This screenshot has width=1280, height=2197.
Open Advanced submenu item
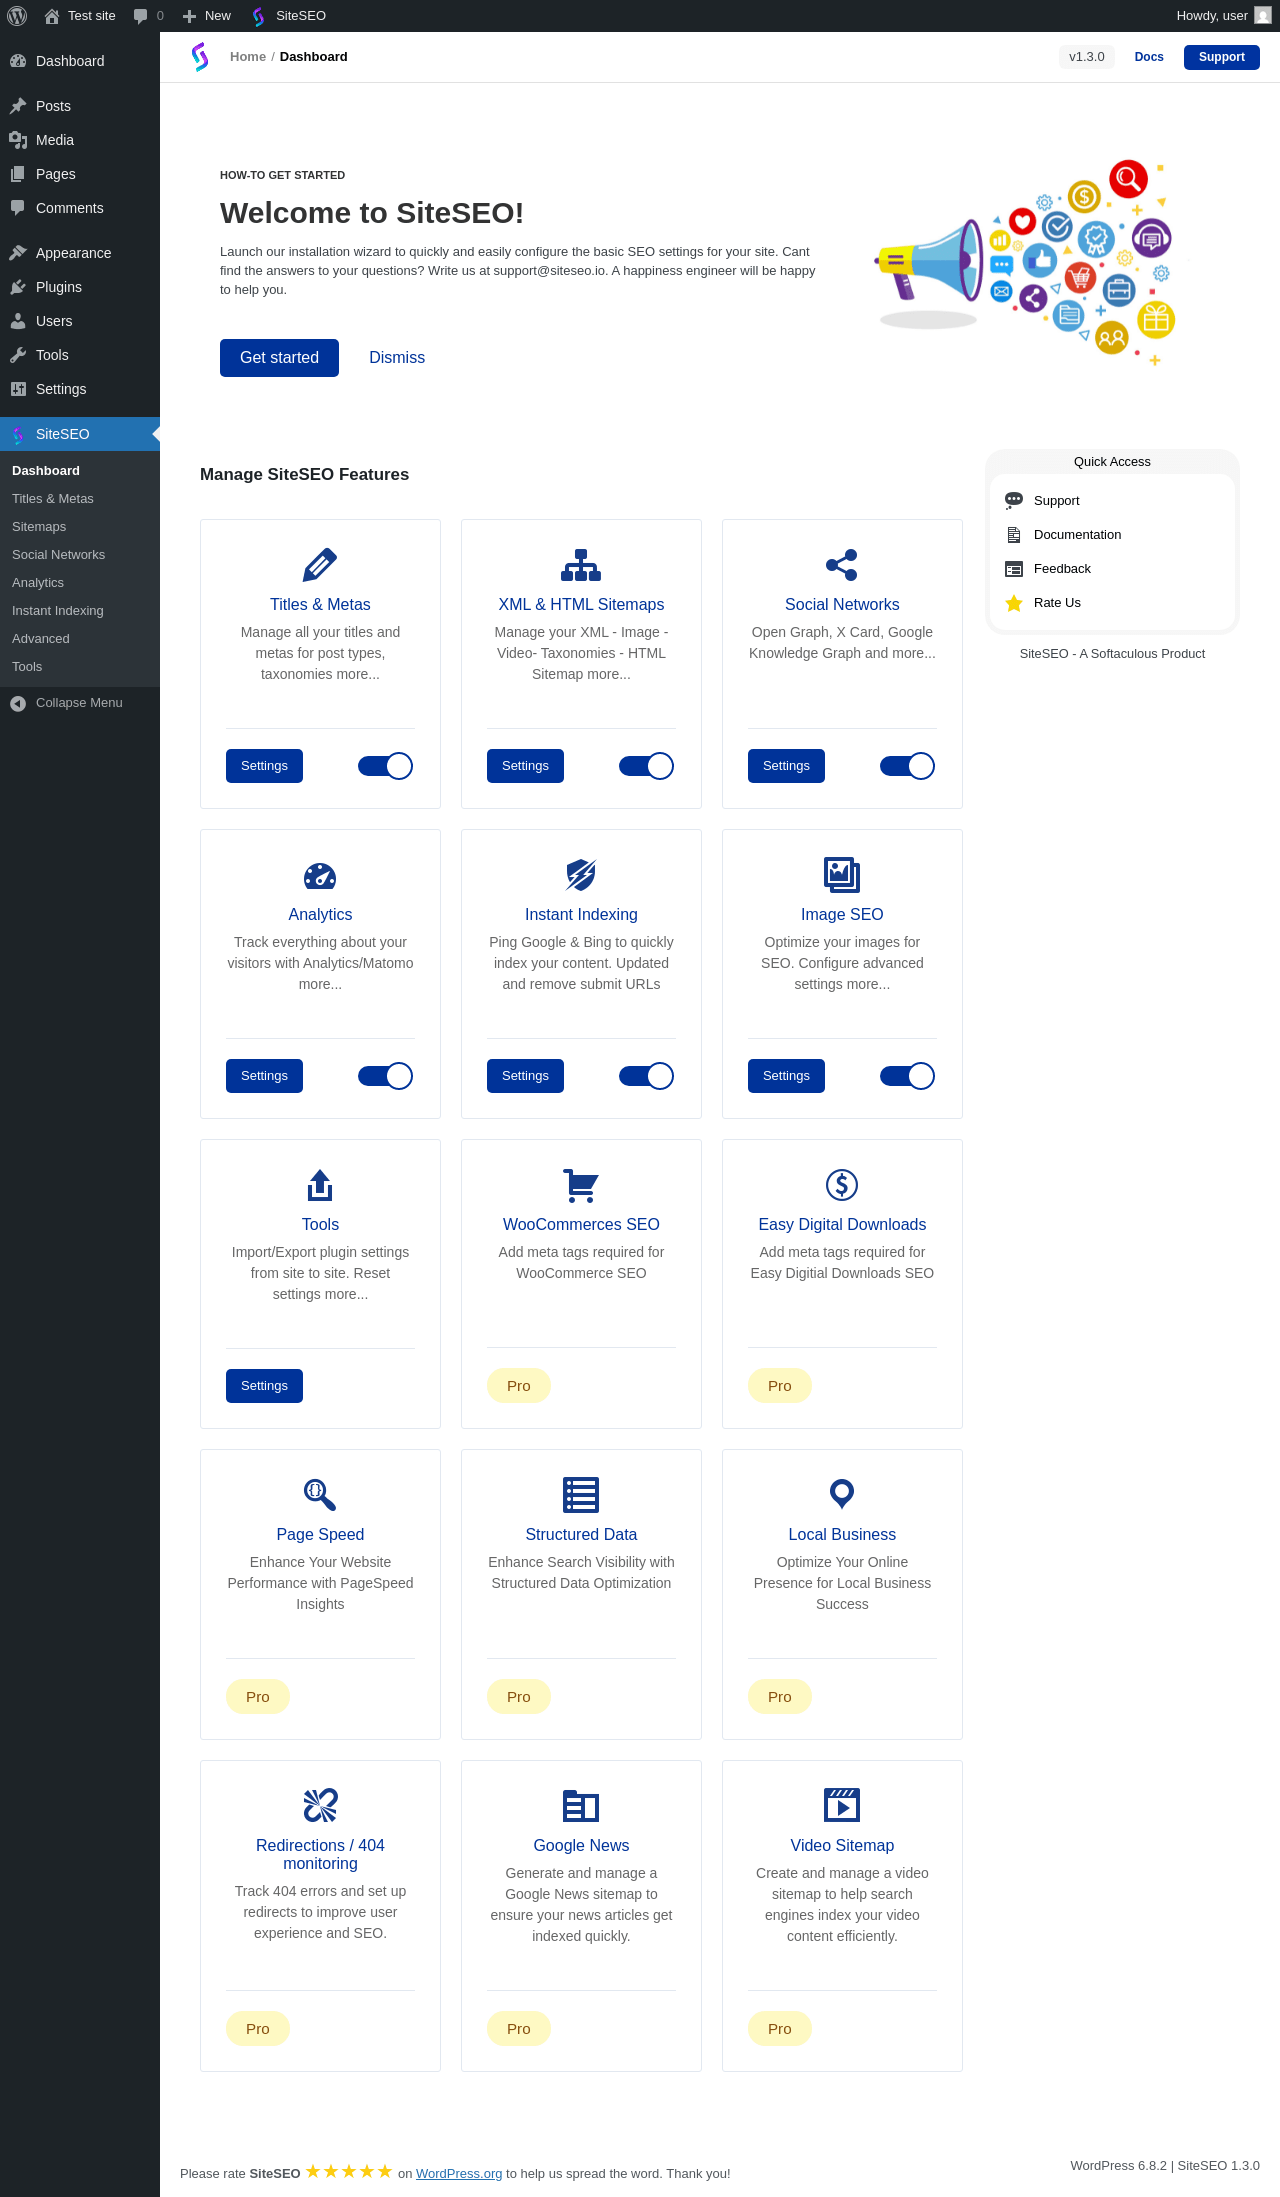(x=80, y=639)
